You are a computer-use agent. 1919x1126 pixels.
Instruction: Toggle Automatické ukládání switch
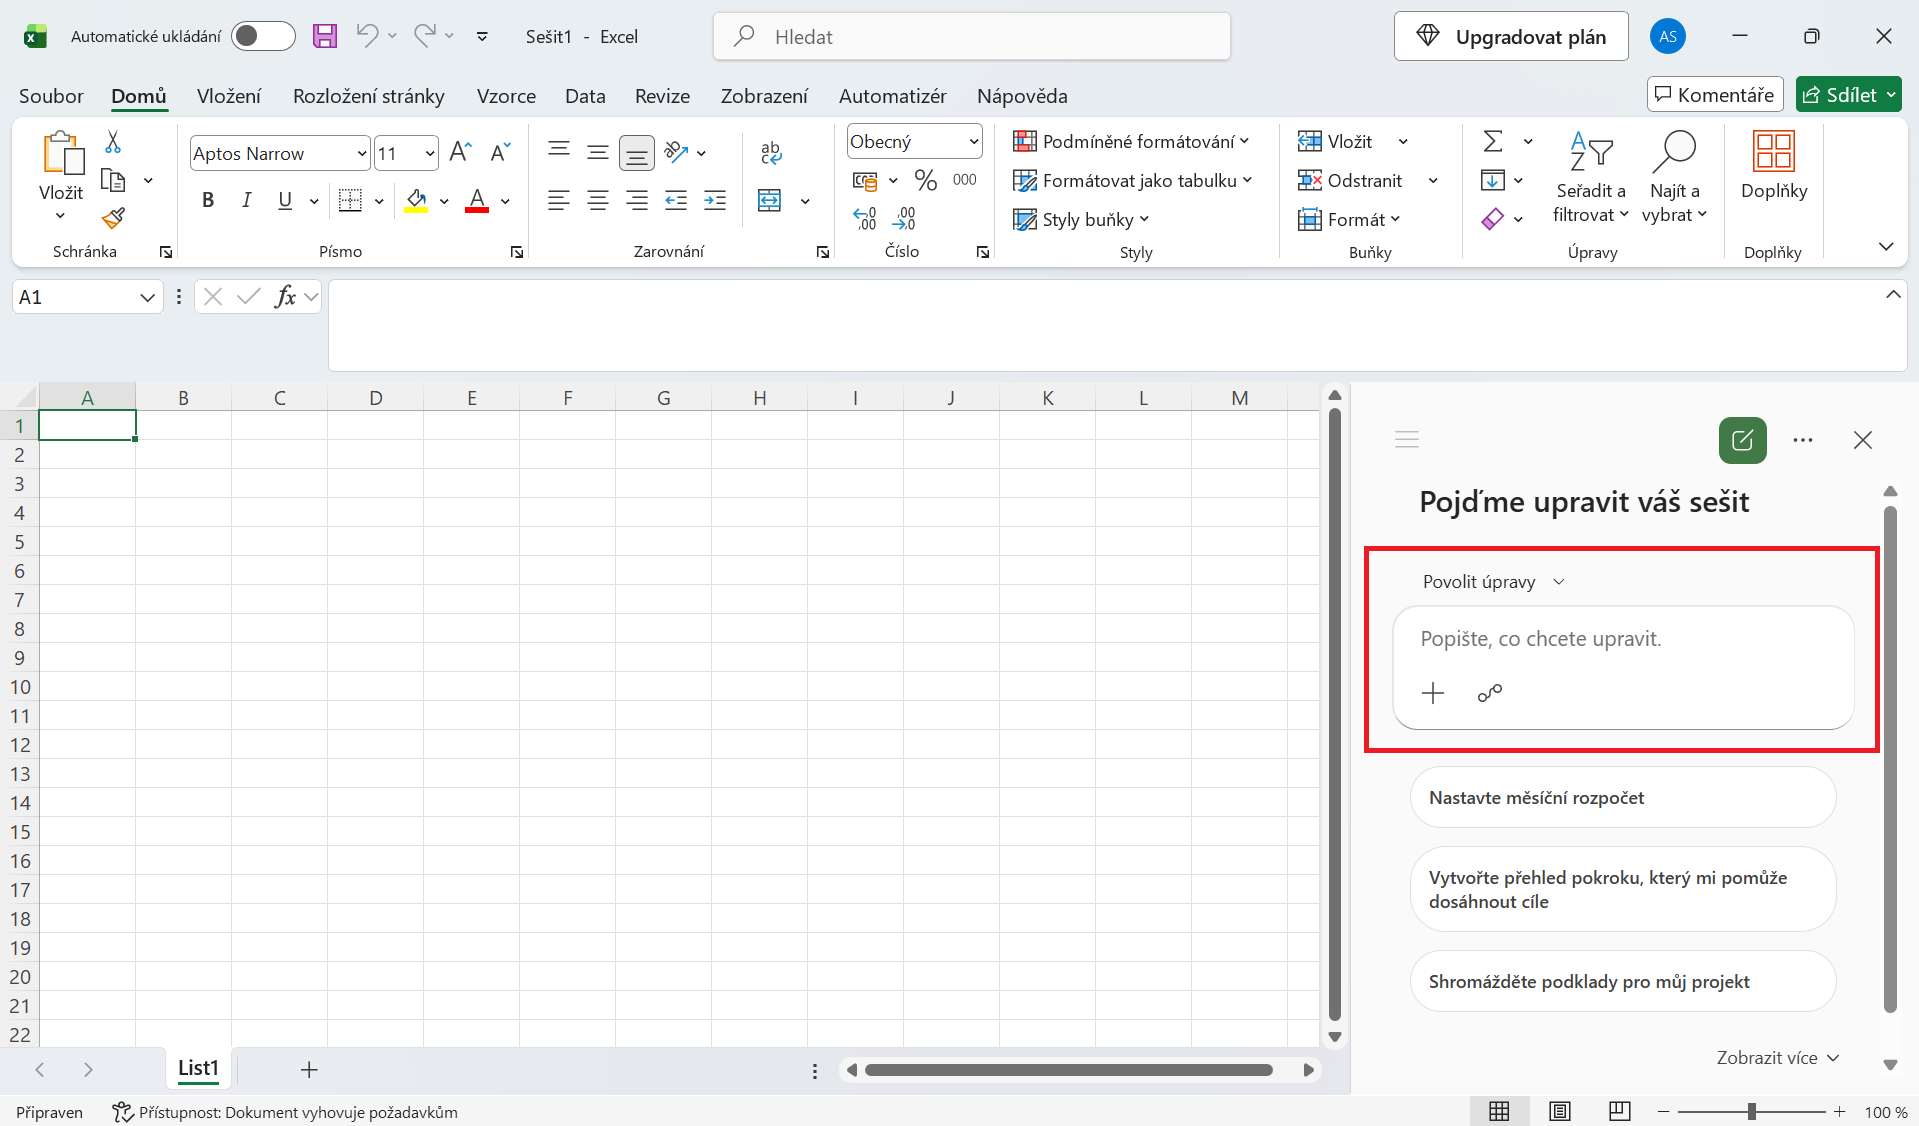263,37
